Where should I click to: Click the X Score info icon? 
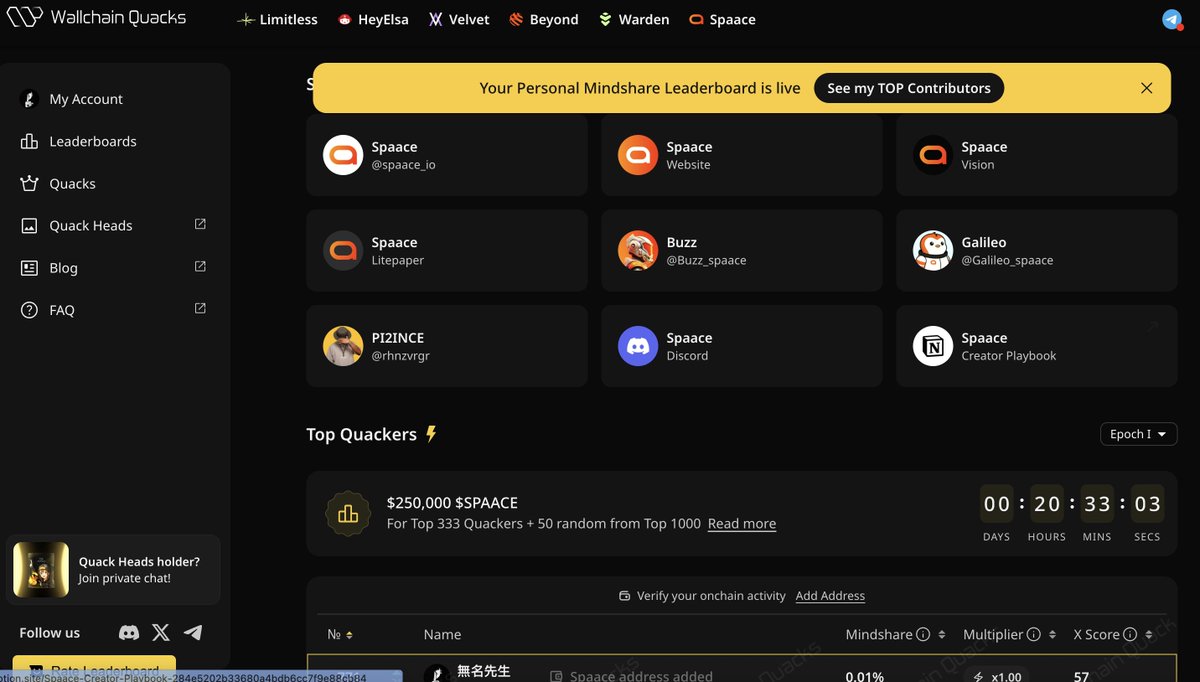coord(1130,634)
